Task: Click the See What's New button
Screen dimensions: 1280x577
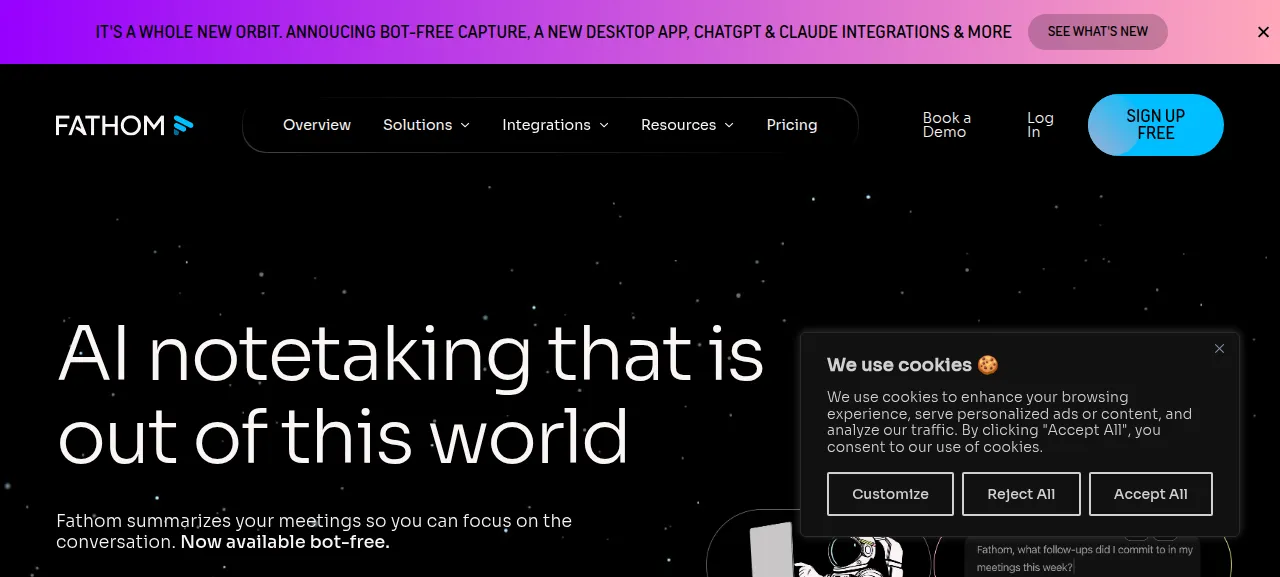Action: [1098, 32]
